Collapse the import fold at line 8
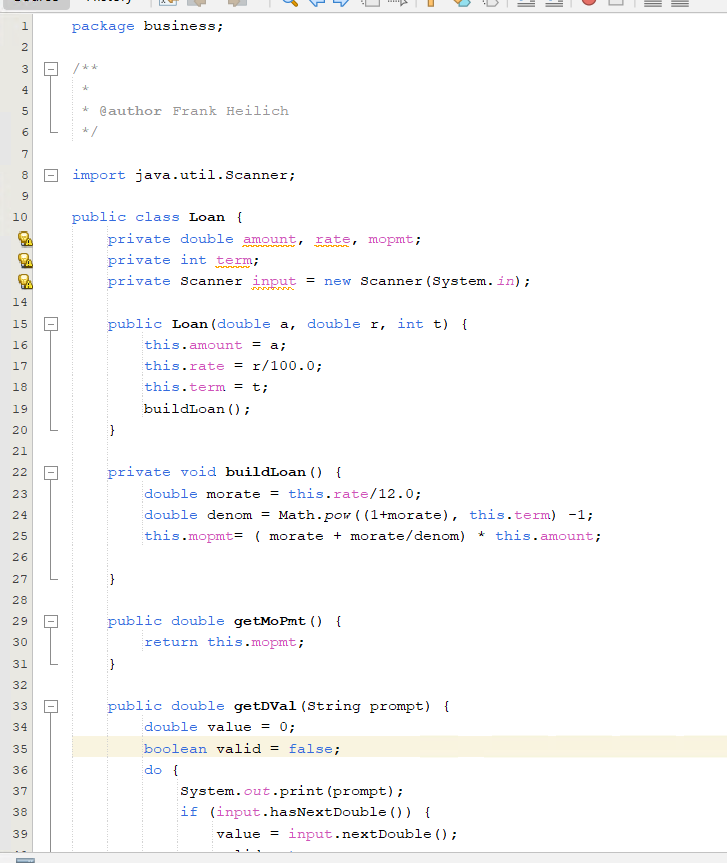Image resolution: width=727 pixels, height=863 pixels. tap(51, 175)
